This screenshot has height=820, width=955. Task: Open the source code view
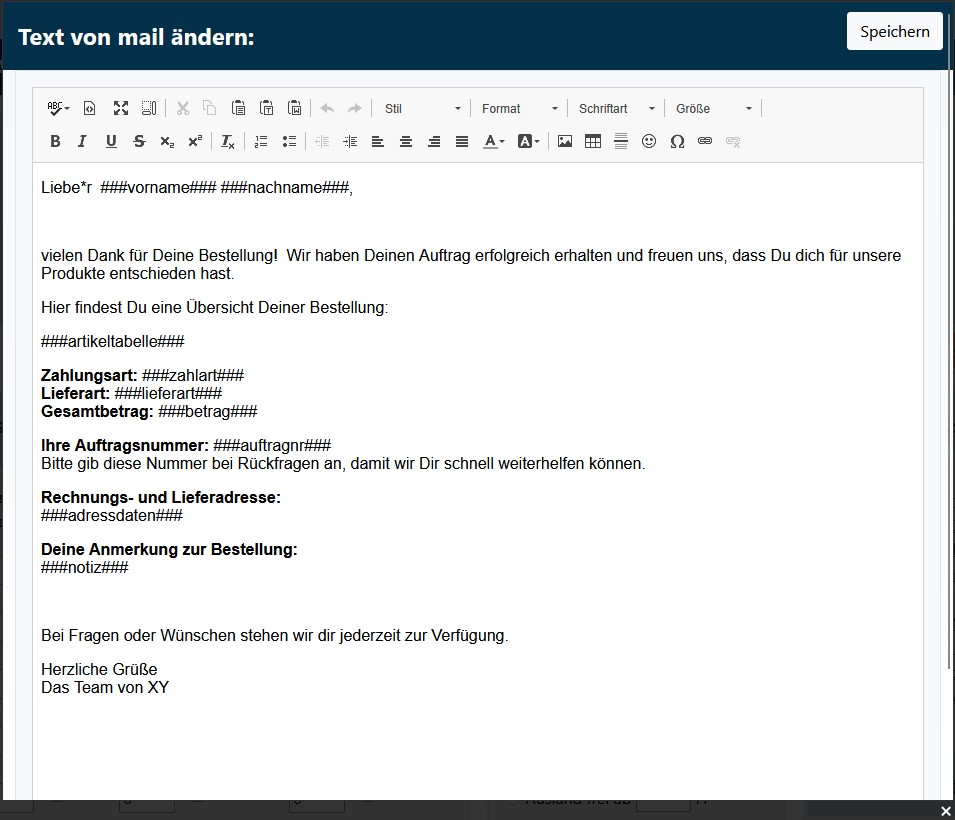pyautogui.click(x=89, y=108)
